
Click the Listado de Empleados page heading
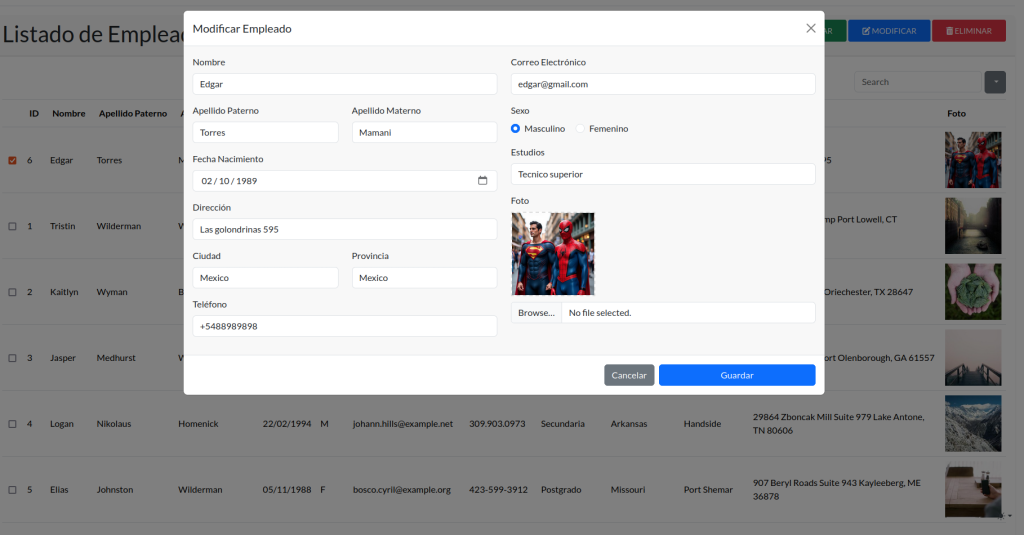point(93,34)
